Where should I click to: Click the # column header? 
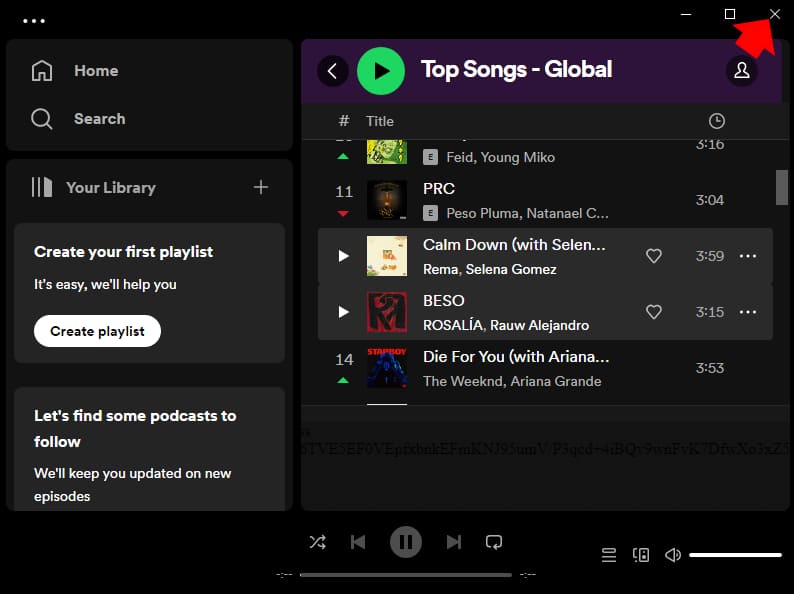(344, 121)
